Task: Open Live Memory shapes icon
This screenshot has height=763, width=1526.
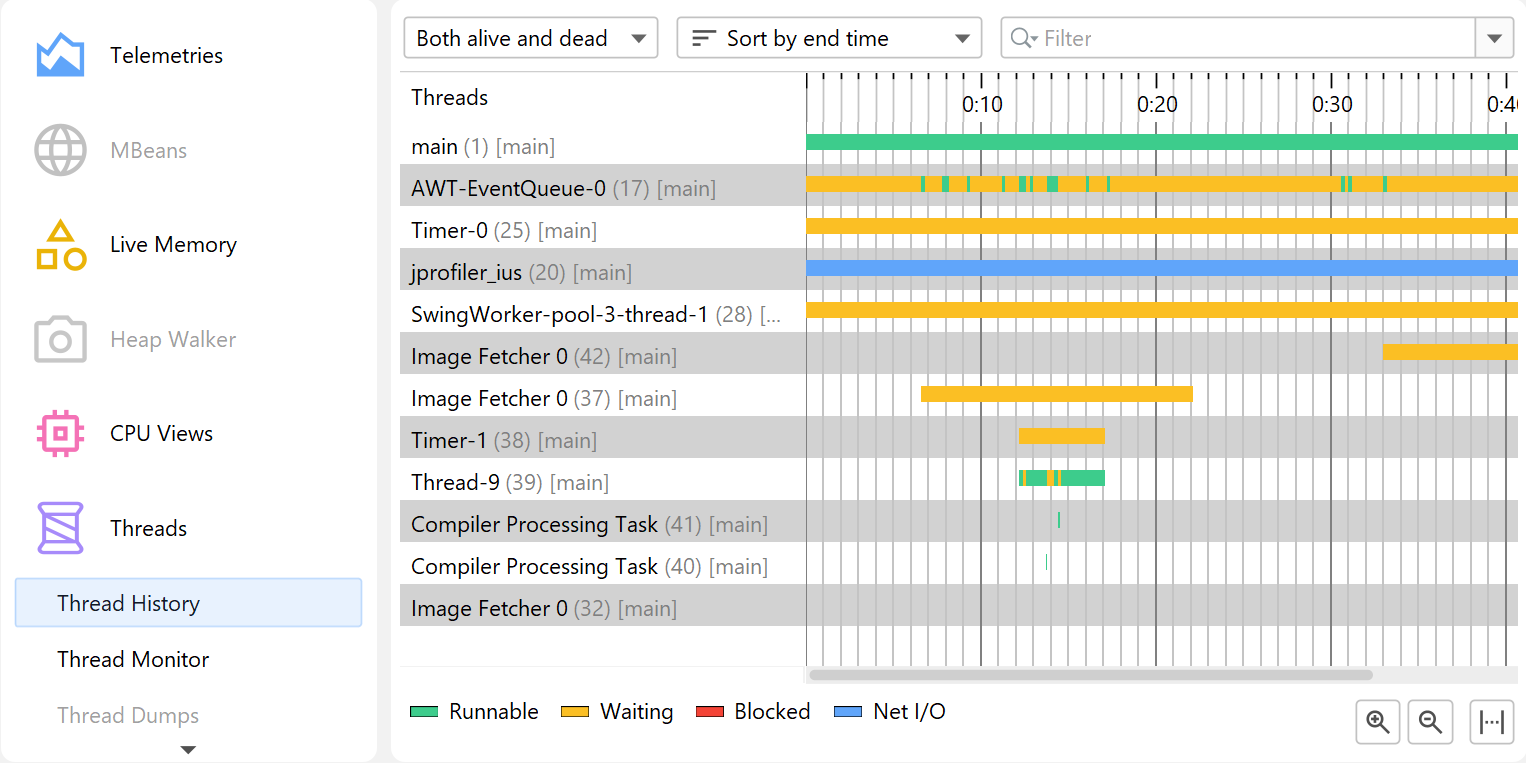Action: [x=60, y=245]
